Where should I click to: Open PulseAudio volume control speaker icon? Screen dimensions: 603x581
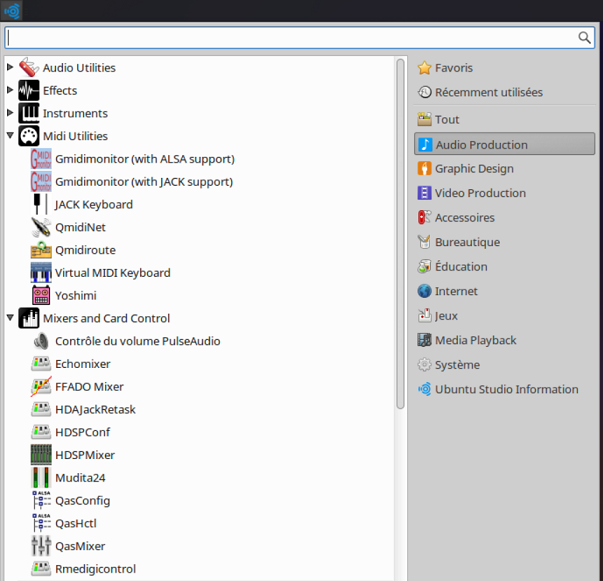point(41,341)
